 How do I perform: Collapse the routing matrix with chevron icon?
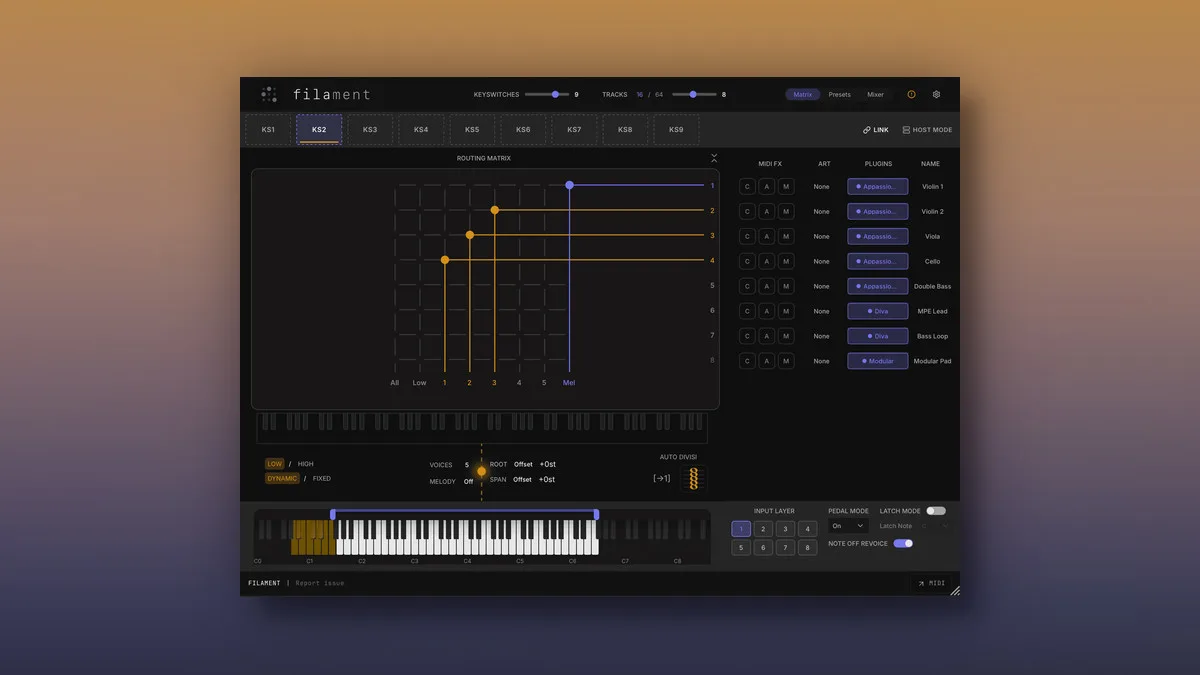(x=714, y=158)
